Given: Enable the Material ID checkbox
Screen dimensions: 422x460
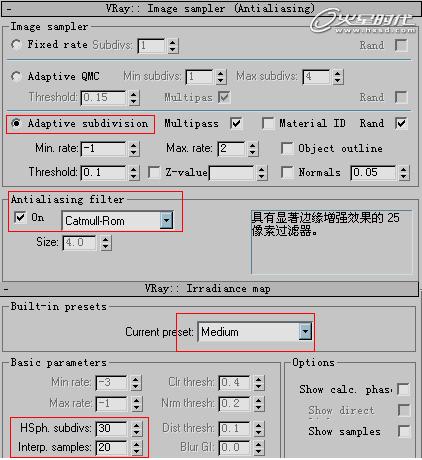Looking at the screenshot, I should pyautogui.click(x=268, y=123).
